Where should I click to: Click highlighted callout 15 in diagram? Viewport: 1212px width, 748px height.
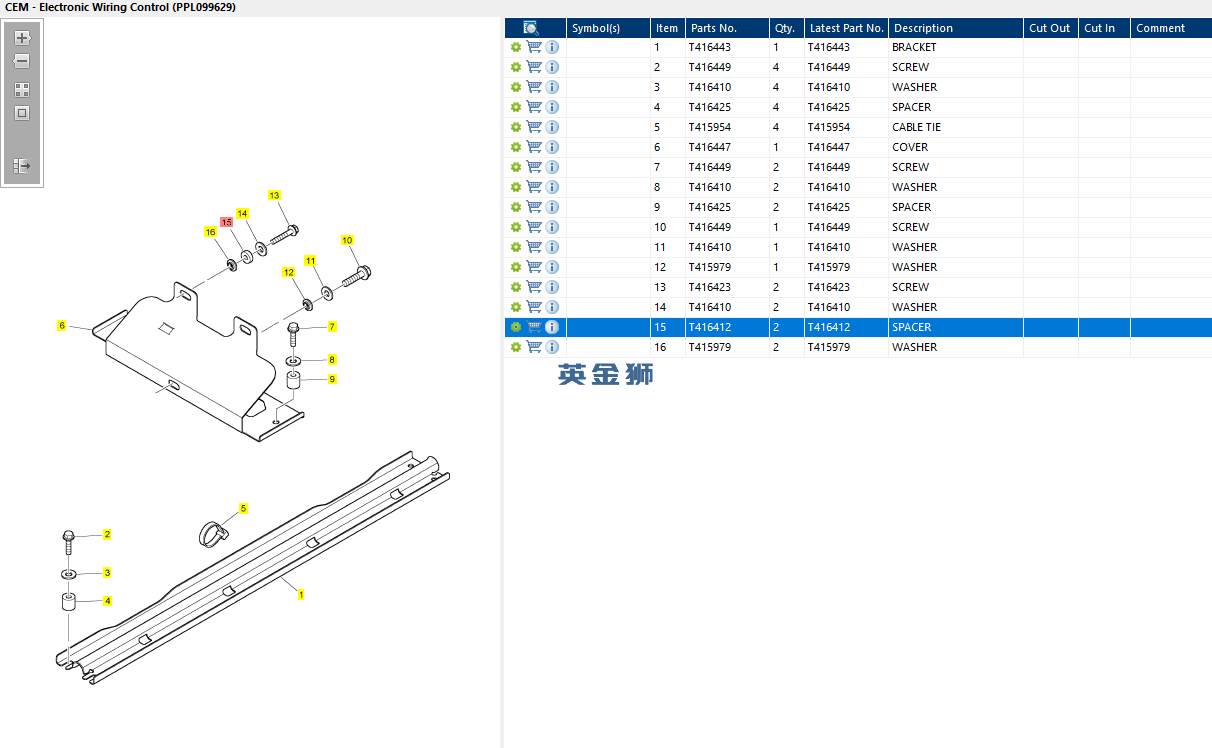(227, 222)
